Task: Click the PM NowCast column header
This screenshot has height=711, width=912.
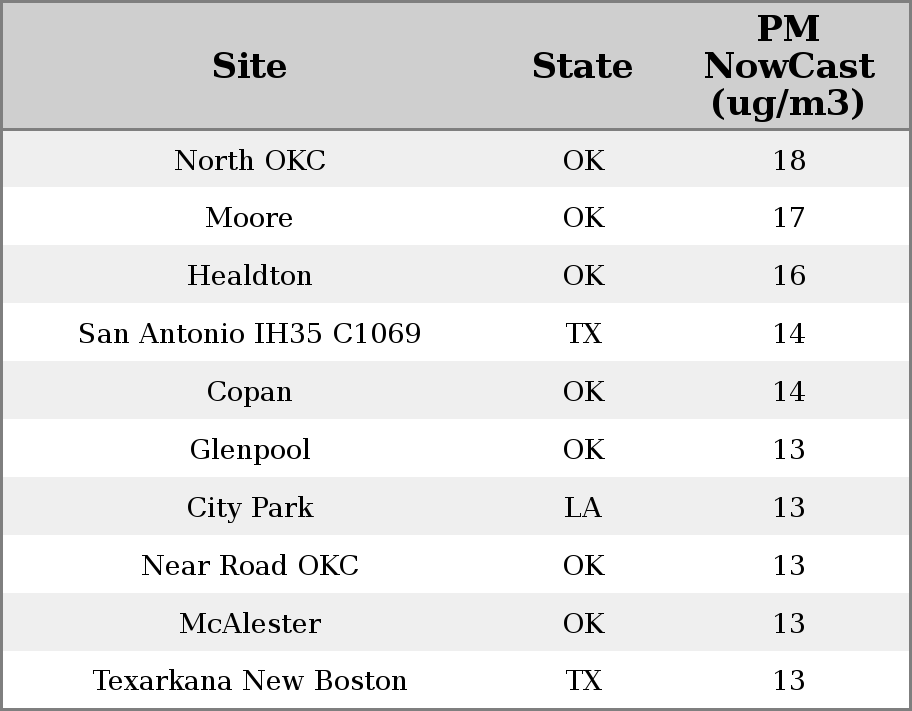Action: 788,66
